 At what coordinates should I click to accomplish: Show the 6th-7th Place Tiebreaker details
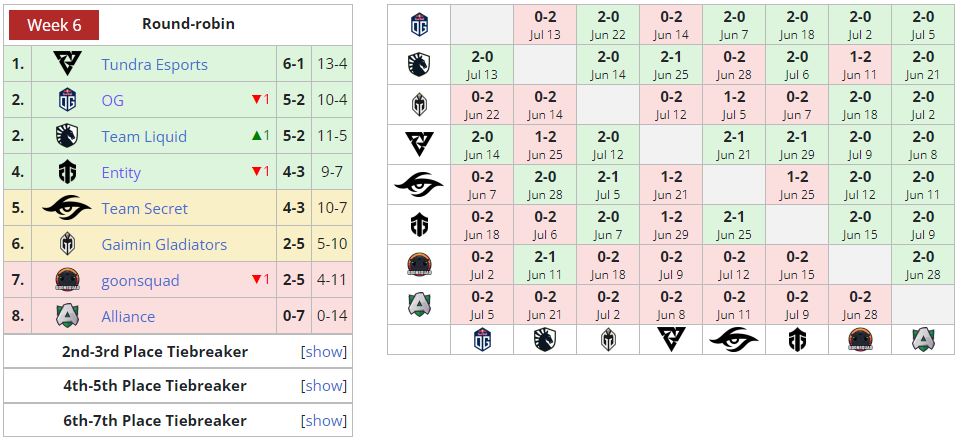[x=324, y=421]
